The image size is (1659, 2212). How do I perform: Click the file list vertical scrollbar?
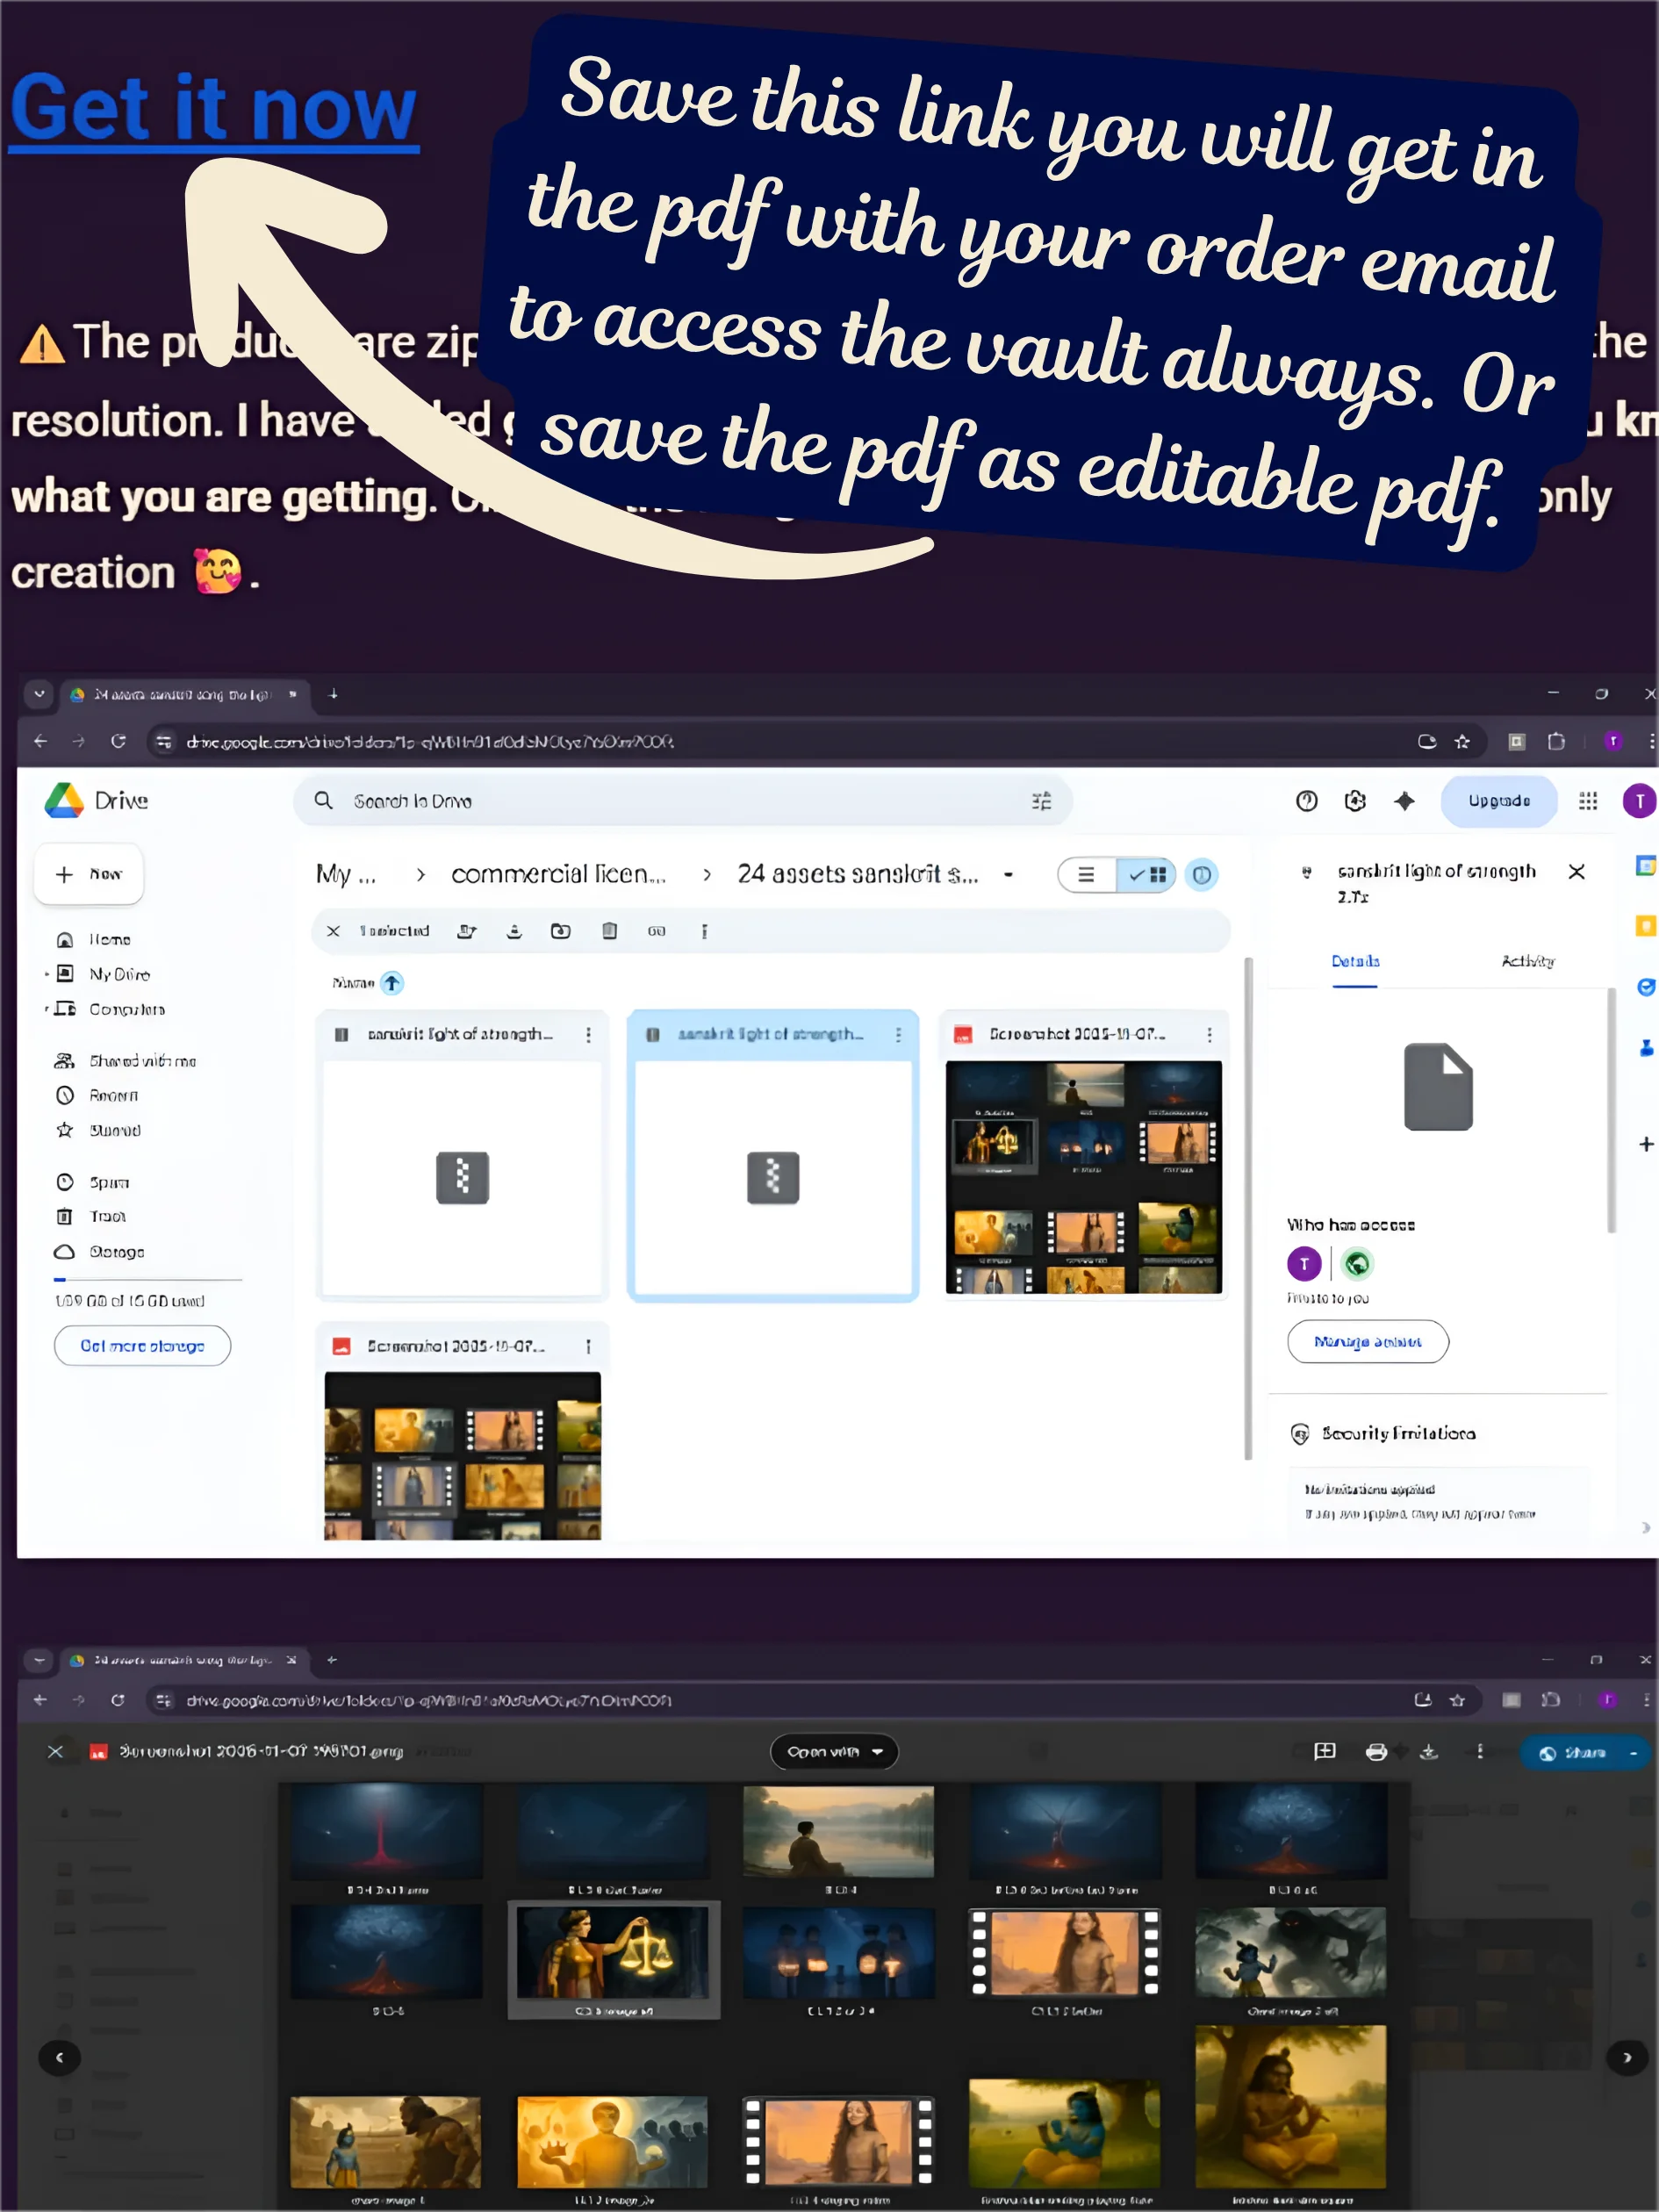(1247, 1208)
